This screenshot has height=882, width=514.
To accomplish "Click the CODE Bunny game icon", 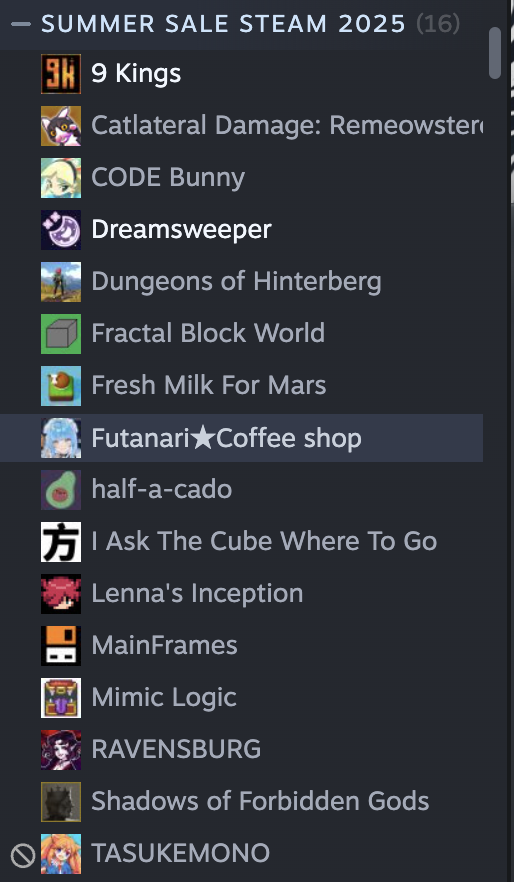I will pyautogui.click(x=61, y=178).
